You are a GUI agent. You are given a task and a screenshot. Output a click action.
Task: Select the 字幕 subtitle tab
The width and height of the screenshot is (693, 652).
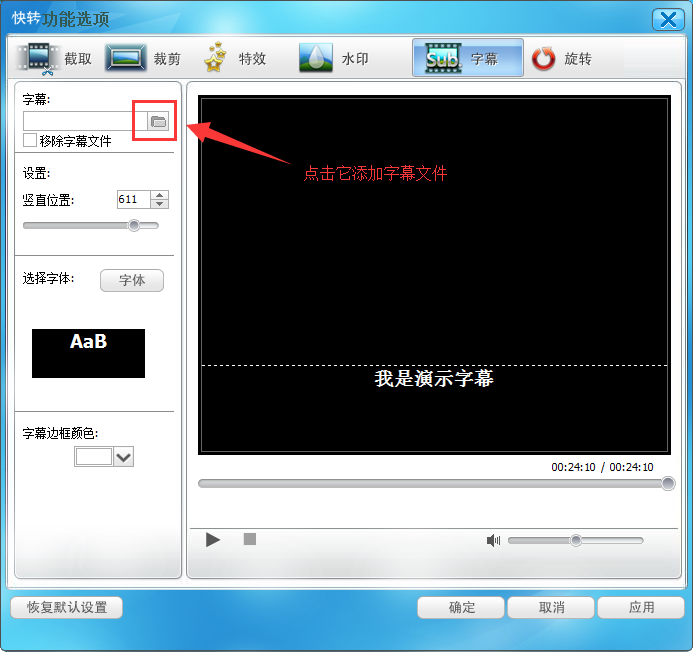point(468,58)
